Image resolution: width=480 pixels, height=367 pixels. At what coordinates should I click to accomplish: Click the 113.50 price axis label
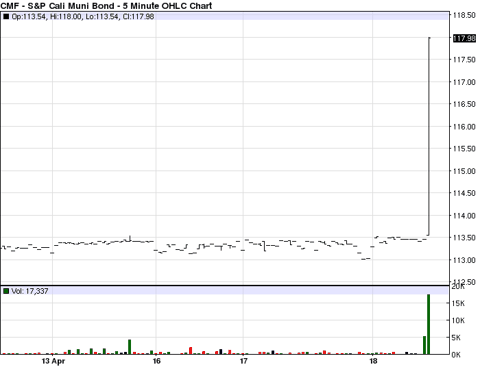tap(464, 238)
